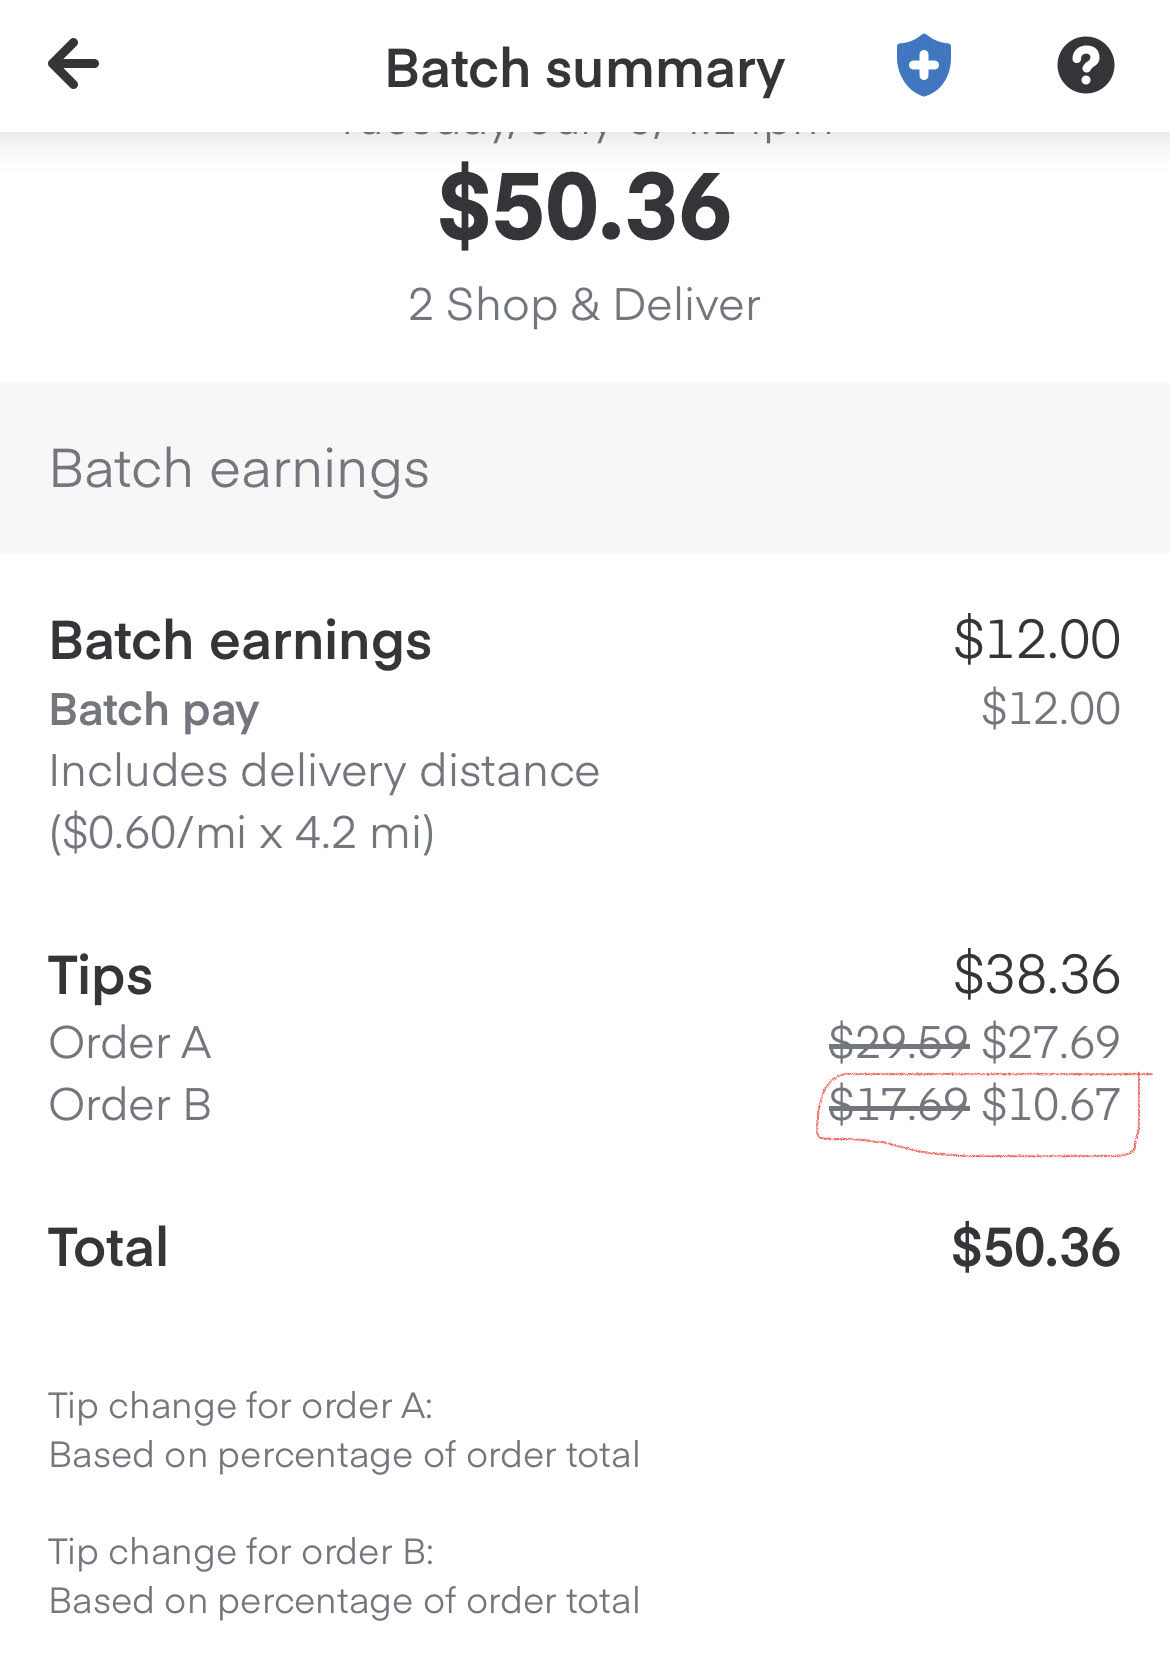The width and height of the screenshot is (1170, 1670).
Task: Tap the $38.36 tips total
Action: click(1036, 975)
